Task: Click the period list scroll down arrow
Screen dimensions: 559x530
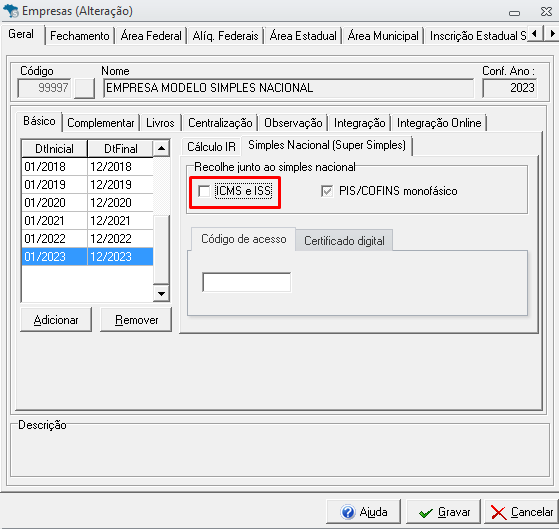Action: 161,294
